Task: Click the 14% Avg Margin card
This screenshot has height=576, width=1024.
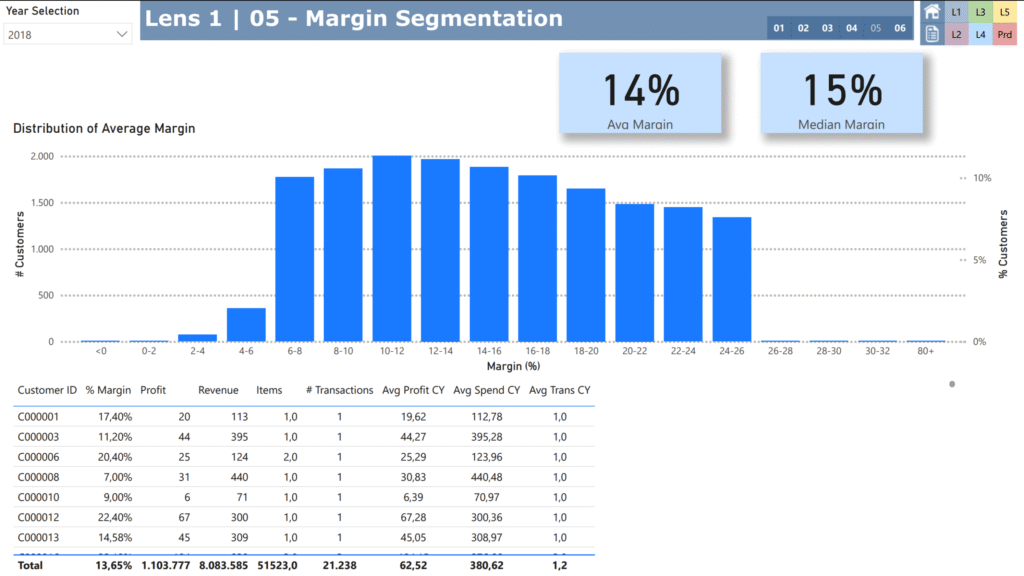Action: point(641,94)
